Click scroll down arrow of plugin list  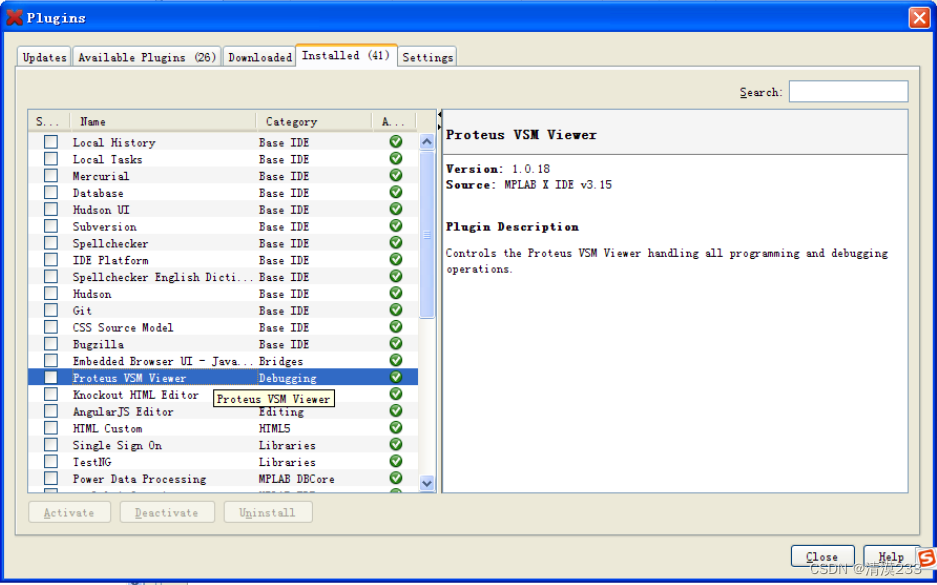point(427,483)
